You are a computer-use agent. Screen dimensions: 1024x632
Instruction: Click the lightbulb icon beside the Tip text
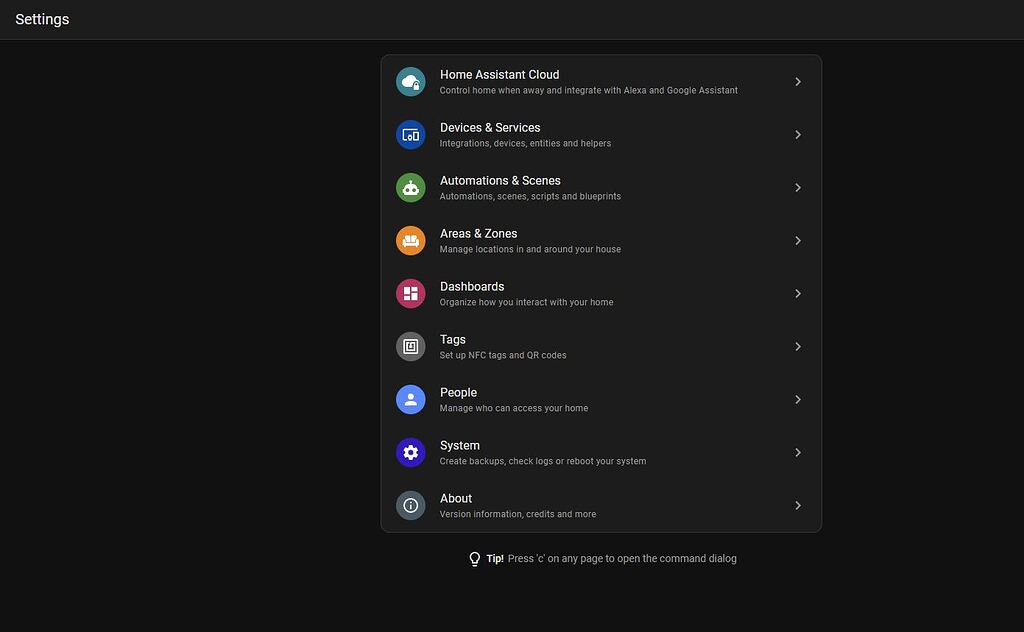474,558
